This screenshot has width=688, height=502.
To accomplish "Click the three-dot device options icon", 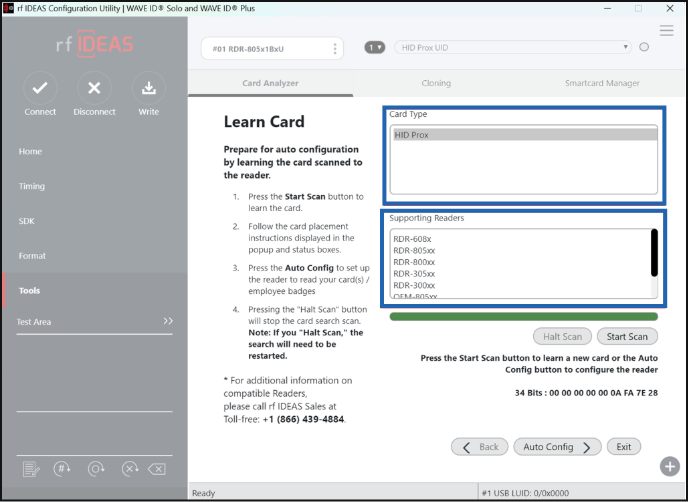I will pos(335,49).
